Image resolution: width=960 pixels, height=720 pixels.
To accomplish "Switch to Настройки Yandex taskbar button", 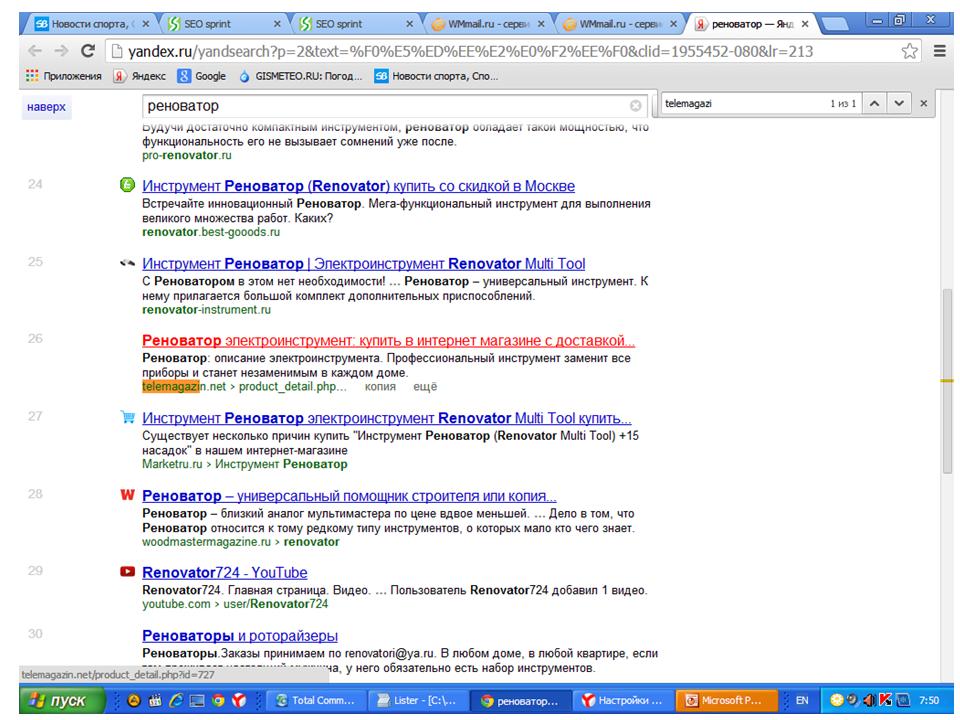I will [623, 700].
